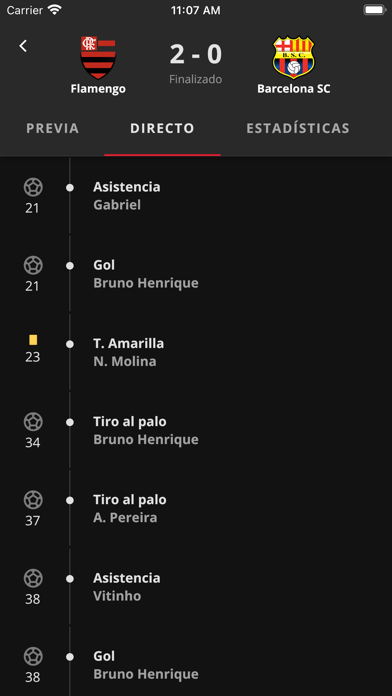
Task: Select A. Pereira's Tiro al palo entry
Action: pos(196,509)
